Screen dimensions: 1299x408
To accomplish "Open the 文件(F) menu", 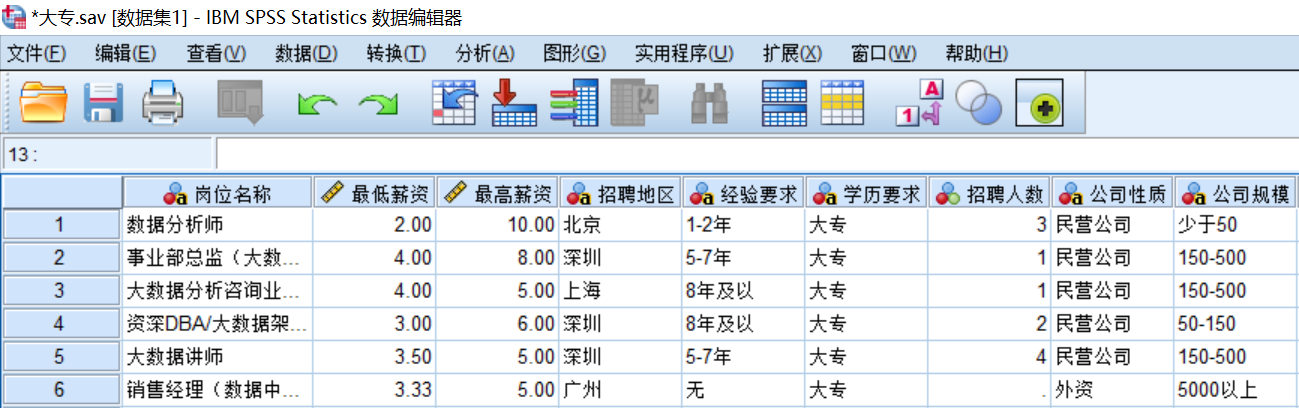I will coord(36,53).
